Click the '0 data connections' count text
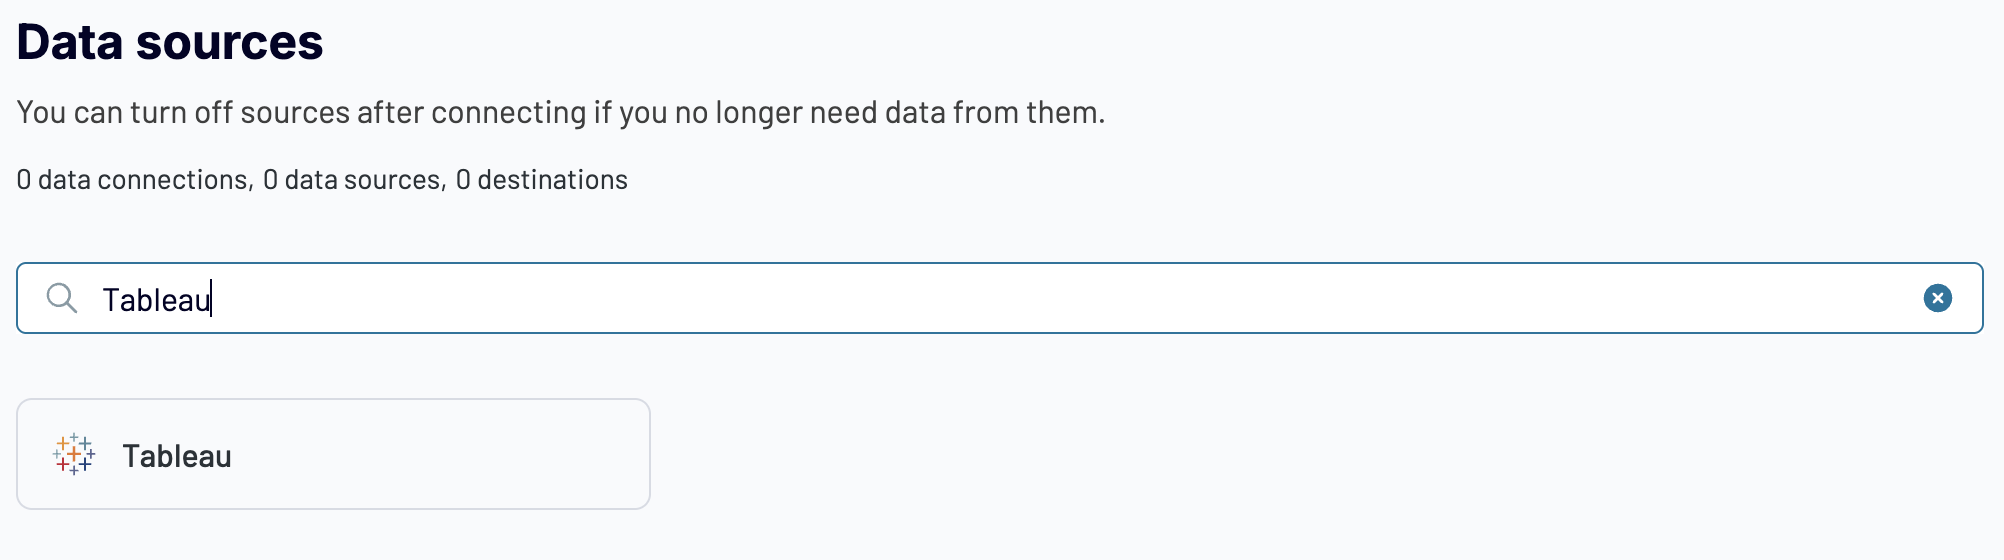 pos(132,180)
